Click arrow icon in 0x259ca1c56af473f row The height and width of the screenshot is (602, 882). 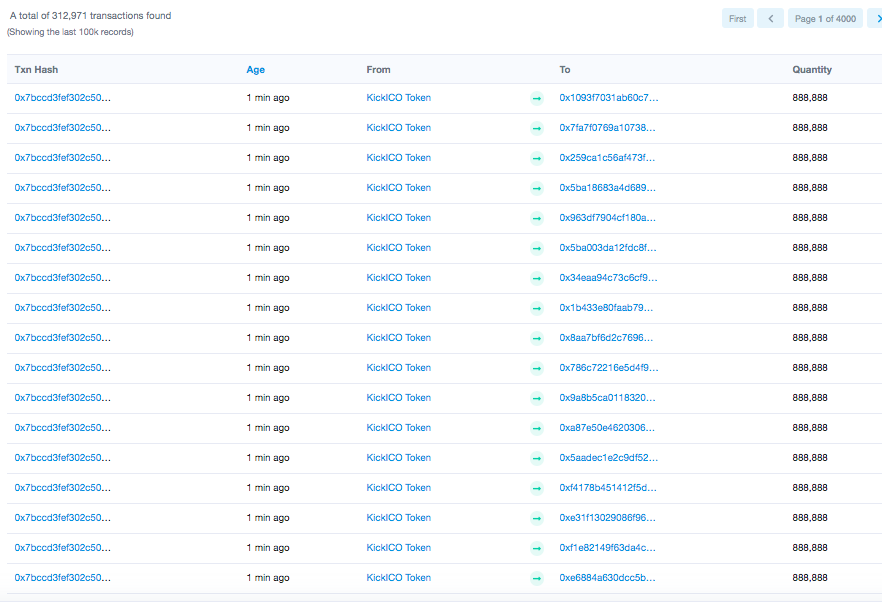click(x=537, y=158)
